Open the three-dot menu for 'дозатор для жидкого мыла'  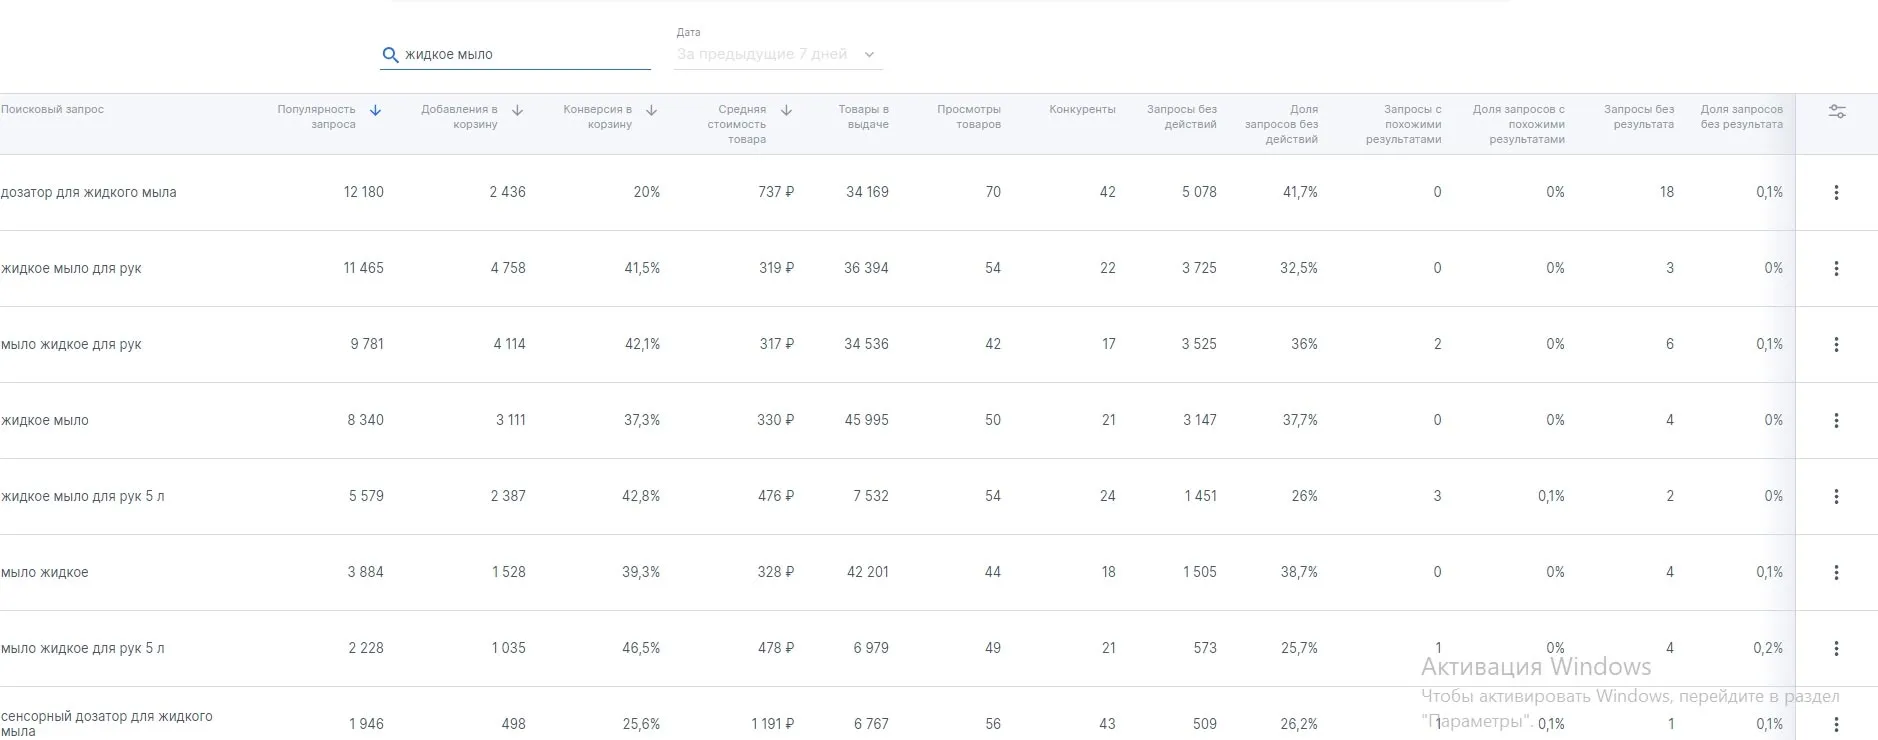pyautogui.click(x=1836, y=192)
